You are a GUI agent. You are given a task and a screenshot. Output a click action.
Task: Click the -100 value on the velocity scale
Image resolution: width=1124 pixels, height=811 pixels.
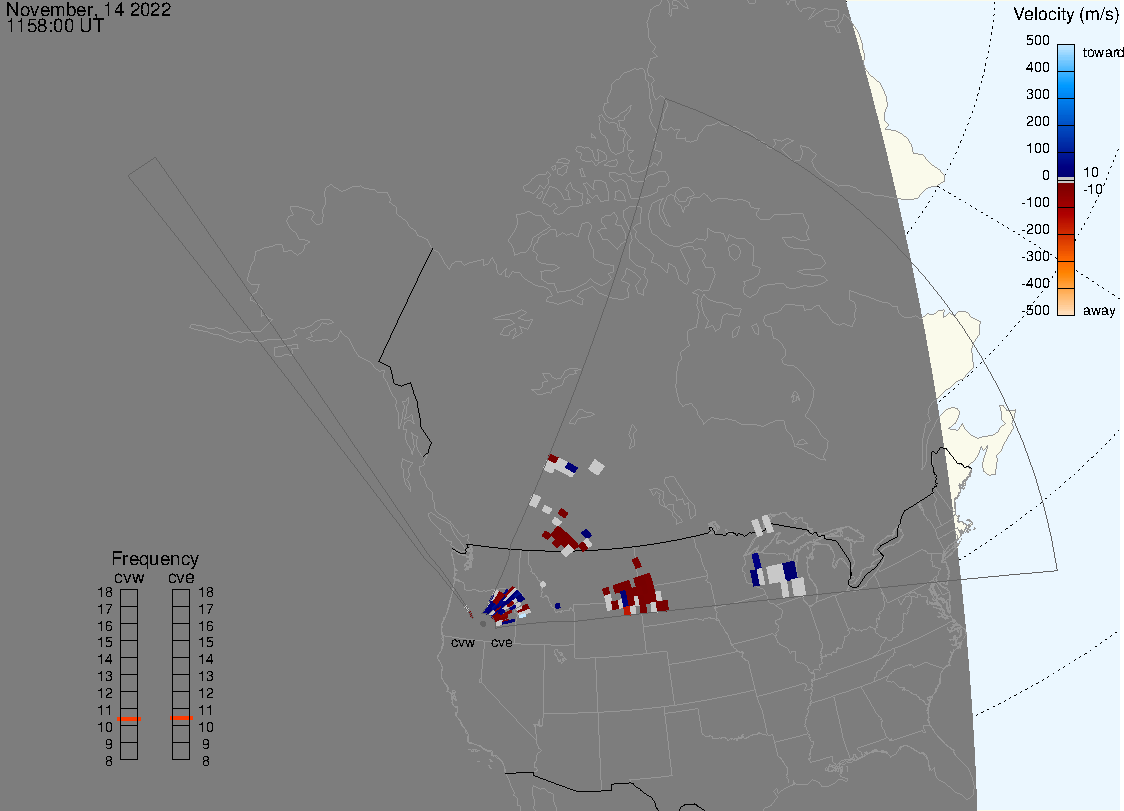1035,202
